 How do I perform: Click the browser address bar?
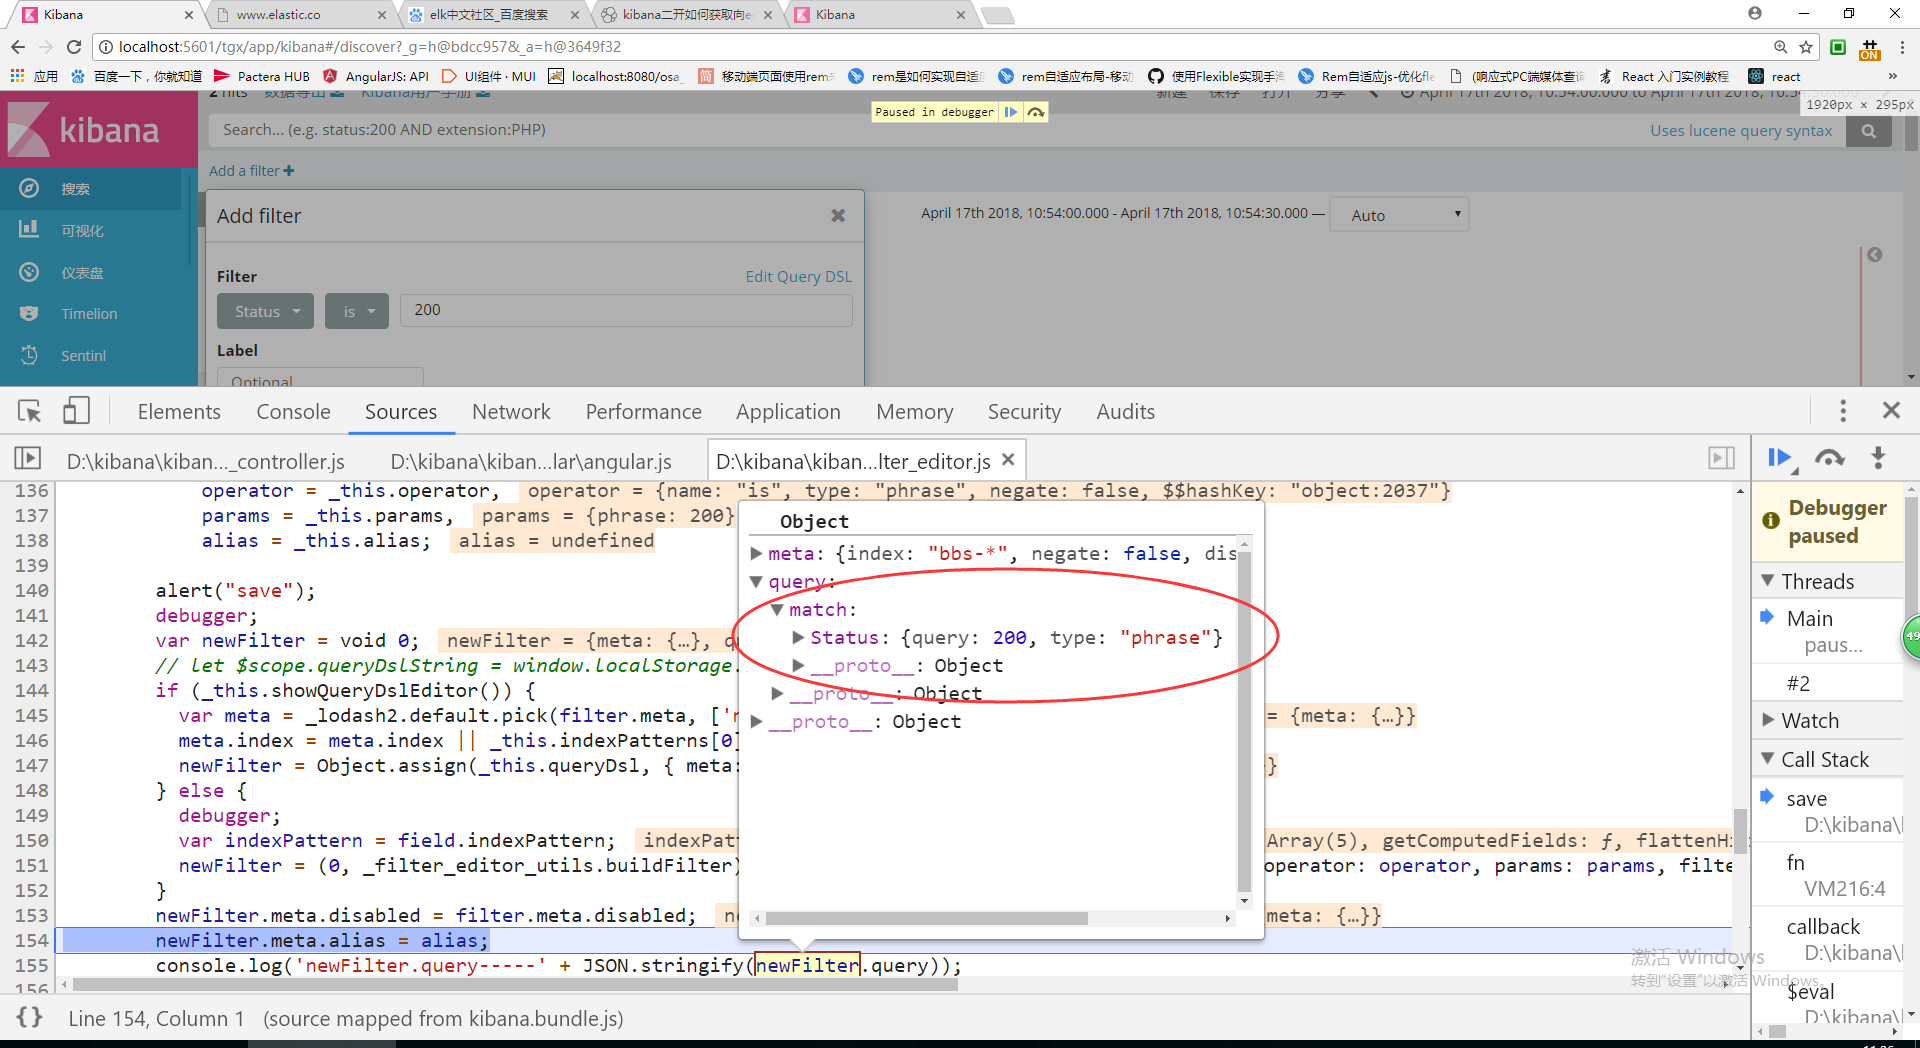(x=930, y=47)
